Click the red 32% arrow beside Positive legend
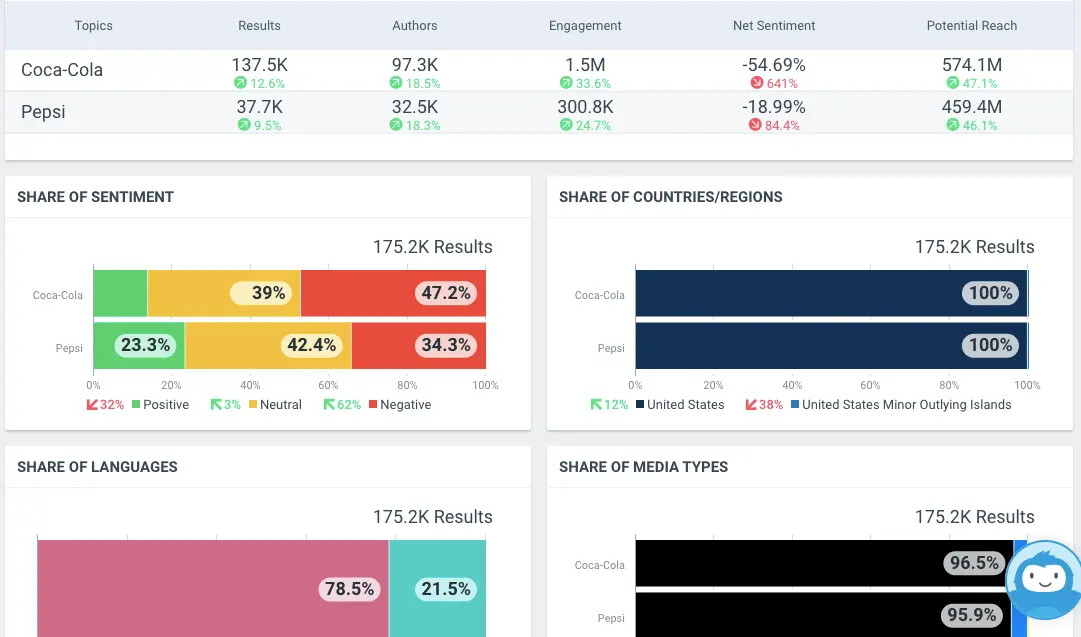 93,405
